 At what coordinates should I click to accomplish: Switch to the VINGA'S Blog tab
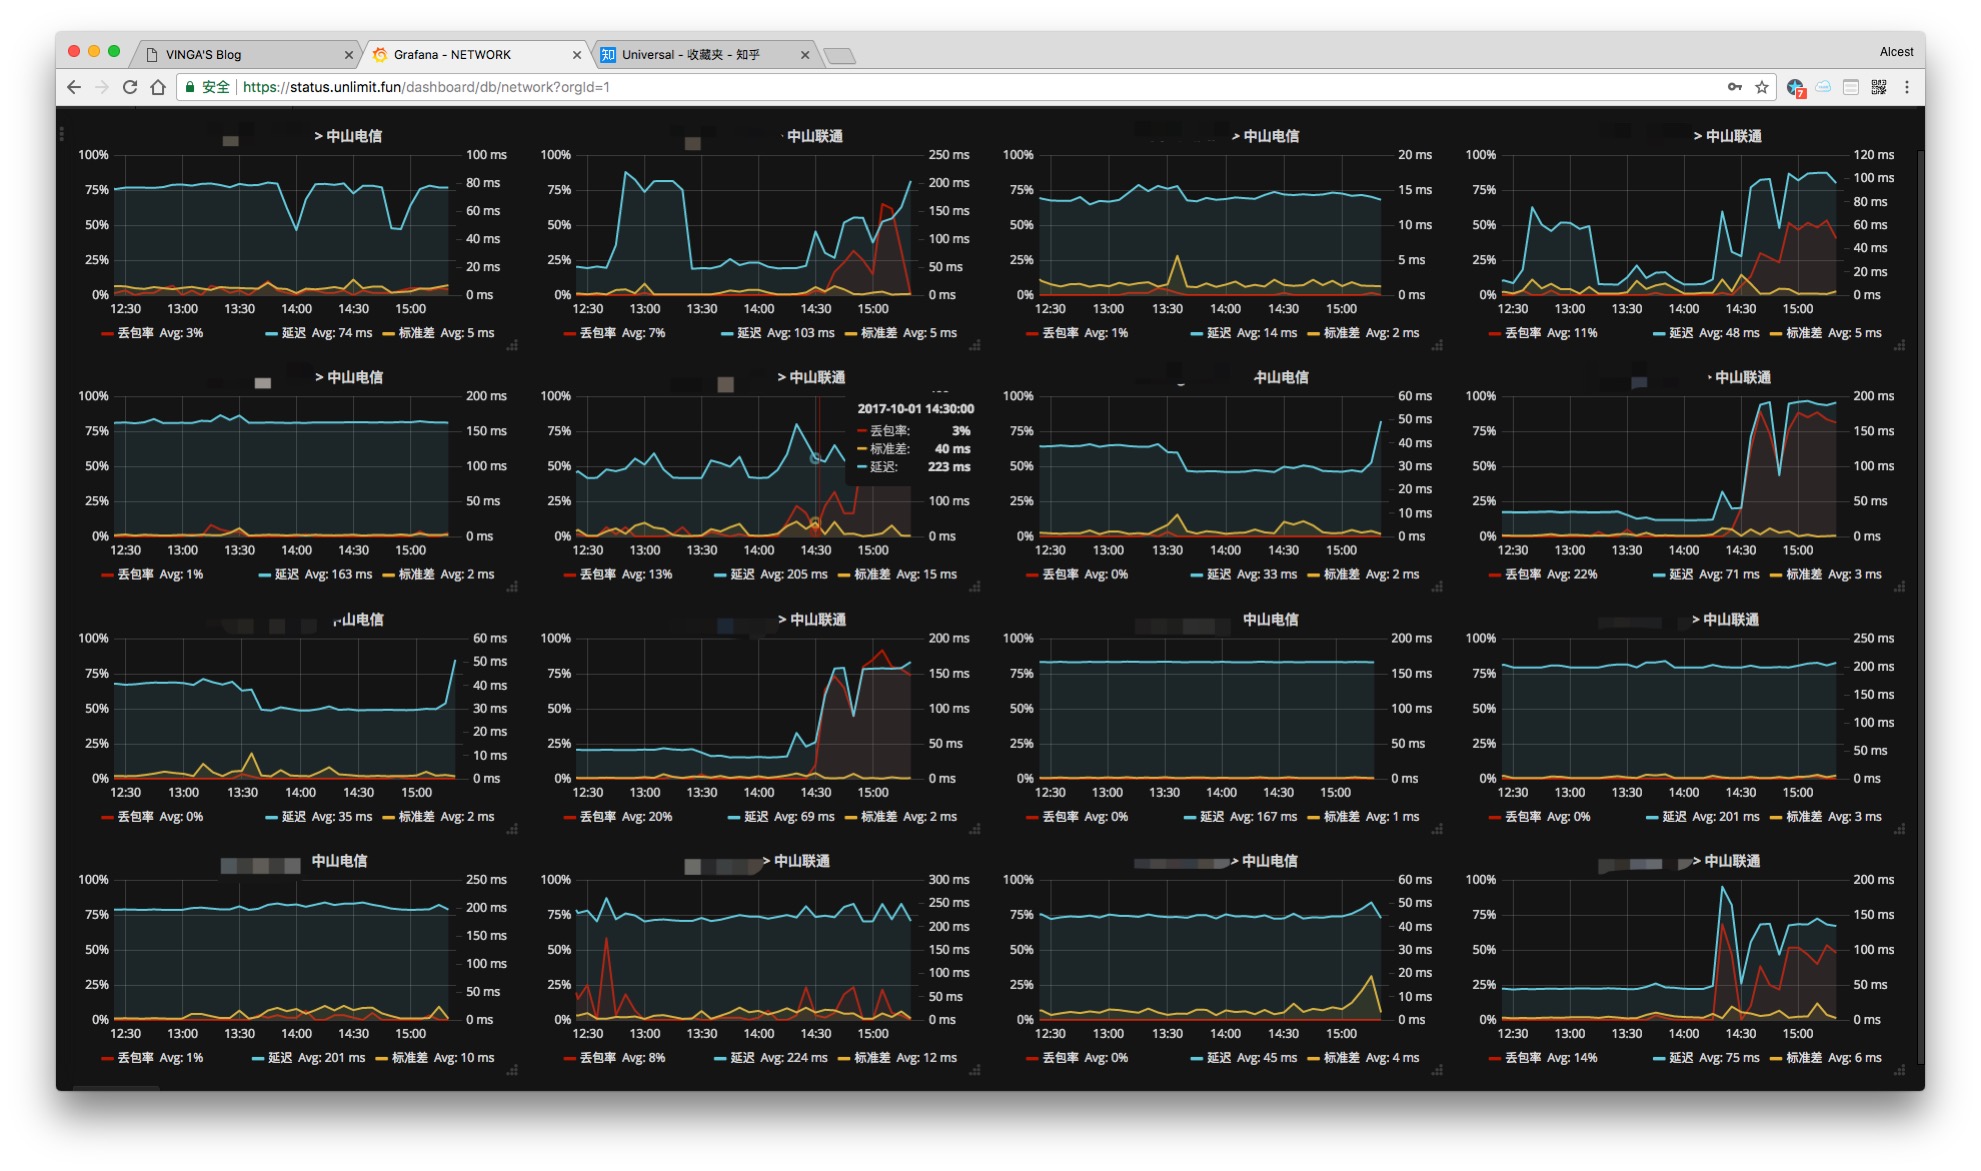click(x=245, y=54)
